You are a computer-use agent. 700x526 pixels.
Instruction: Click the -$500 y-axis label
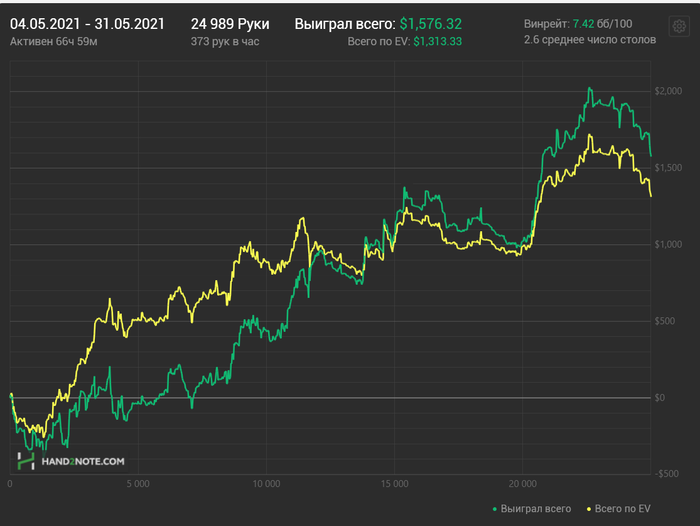[x=667, y=474]
